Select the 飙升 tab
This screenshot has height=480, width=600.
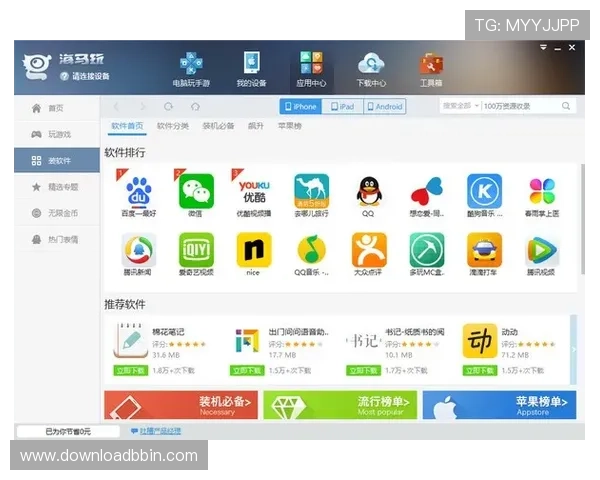(256, 126)
